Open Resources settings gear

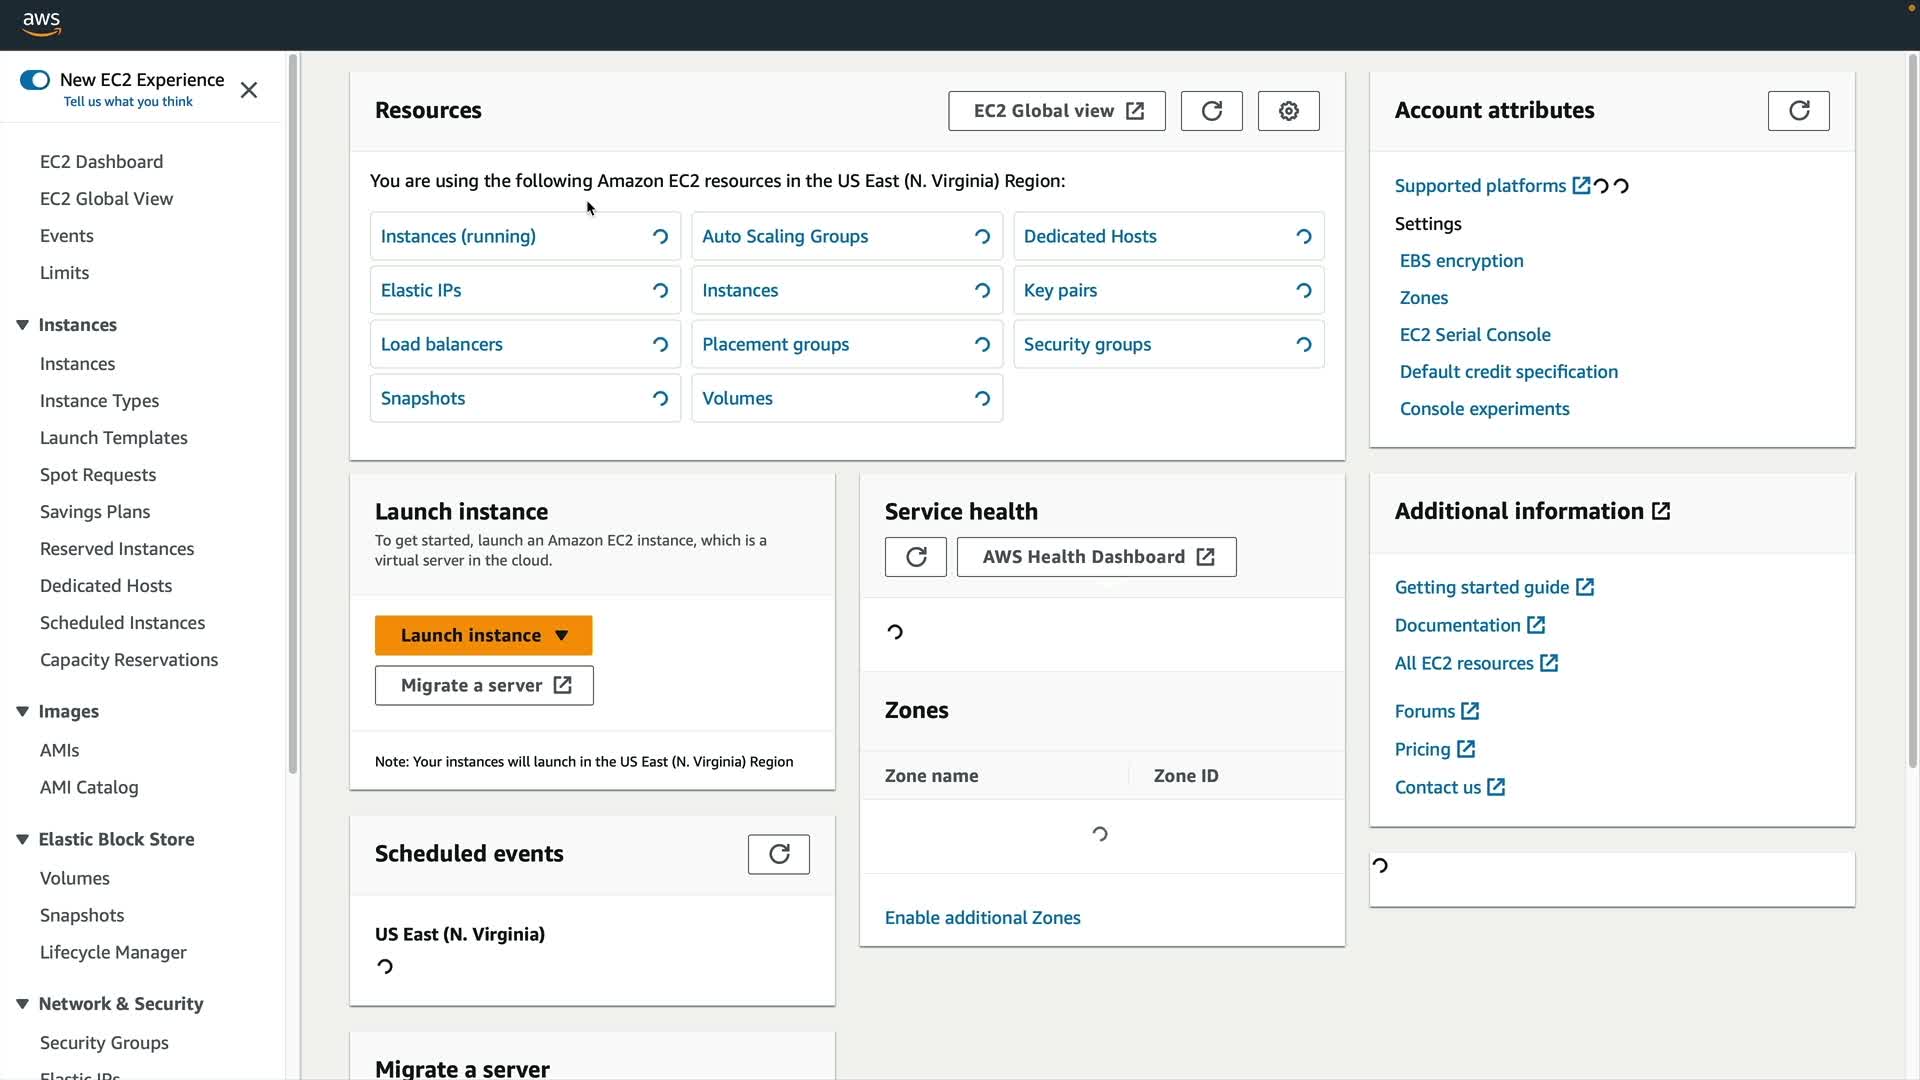click(x=1288, y=111)
